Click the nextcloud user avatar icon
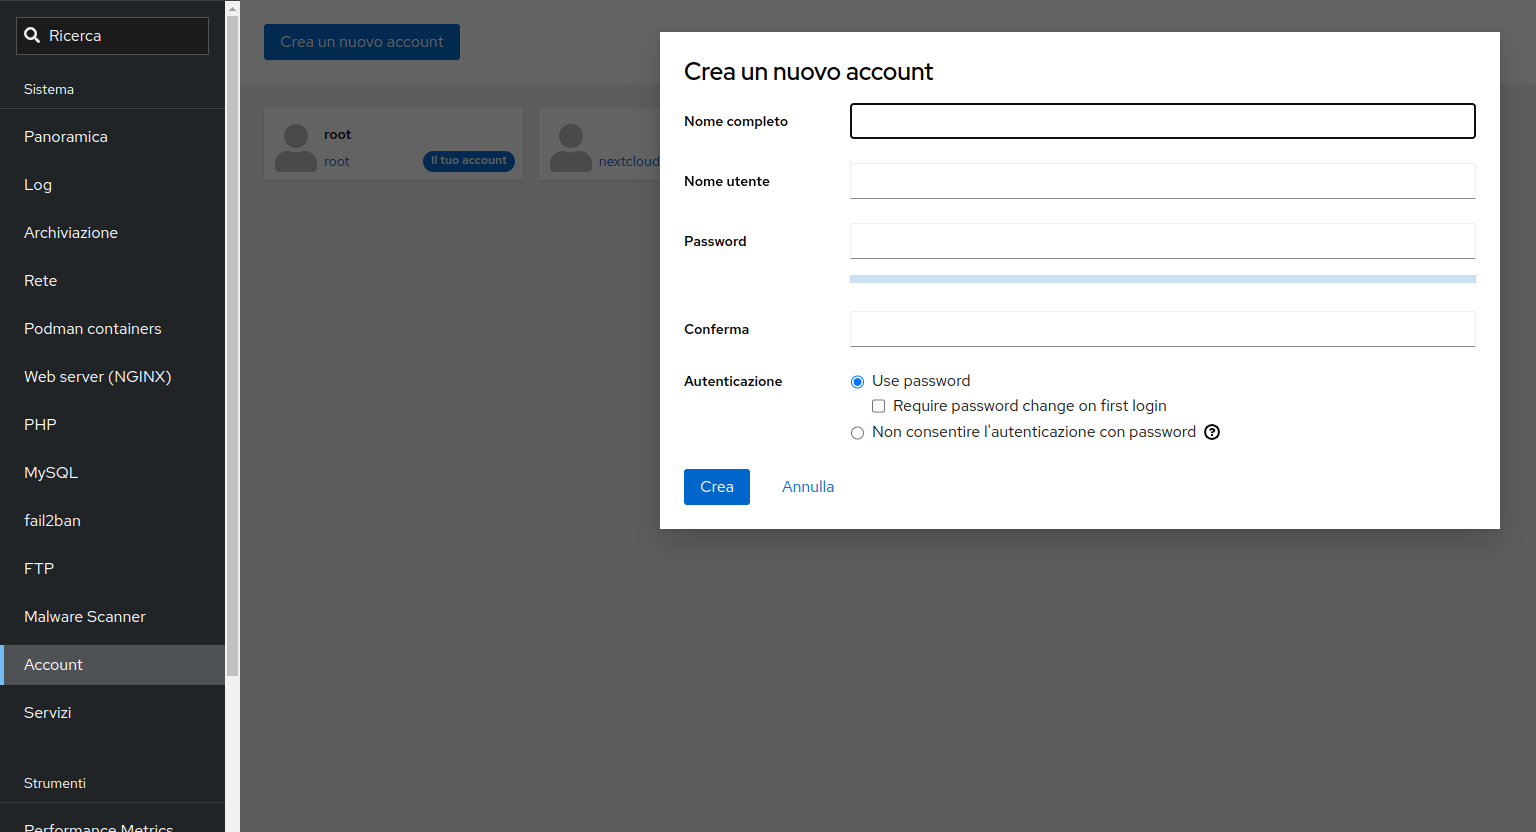The width and height of the screenshot is (1536, 832). pos(571,148)
